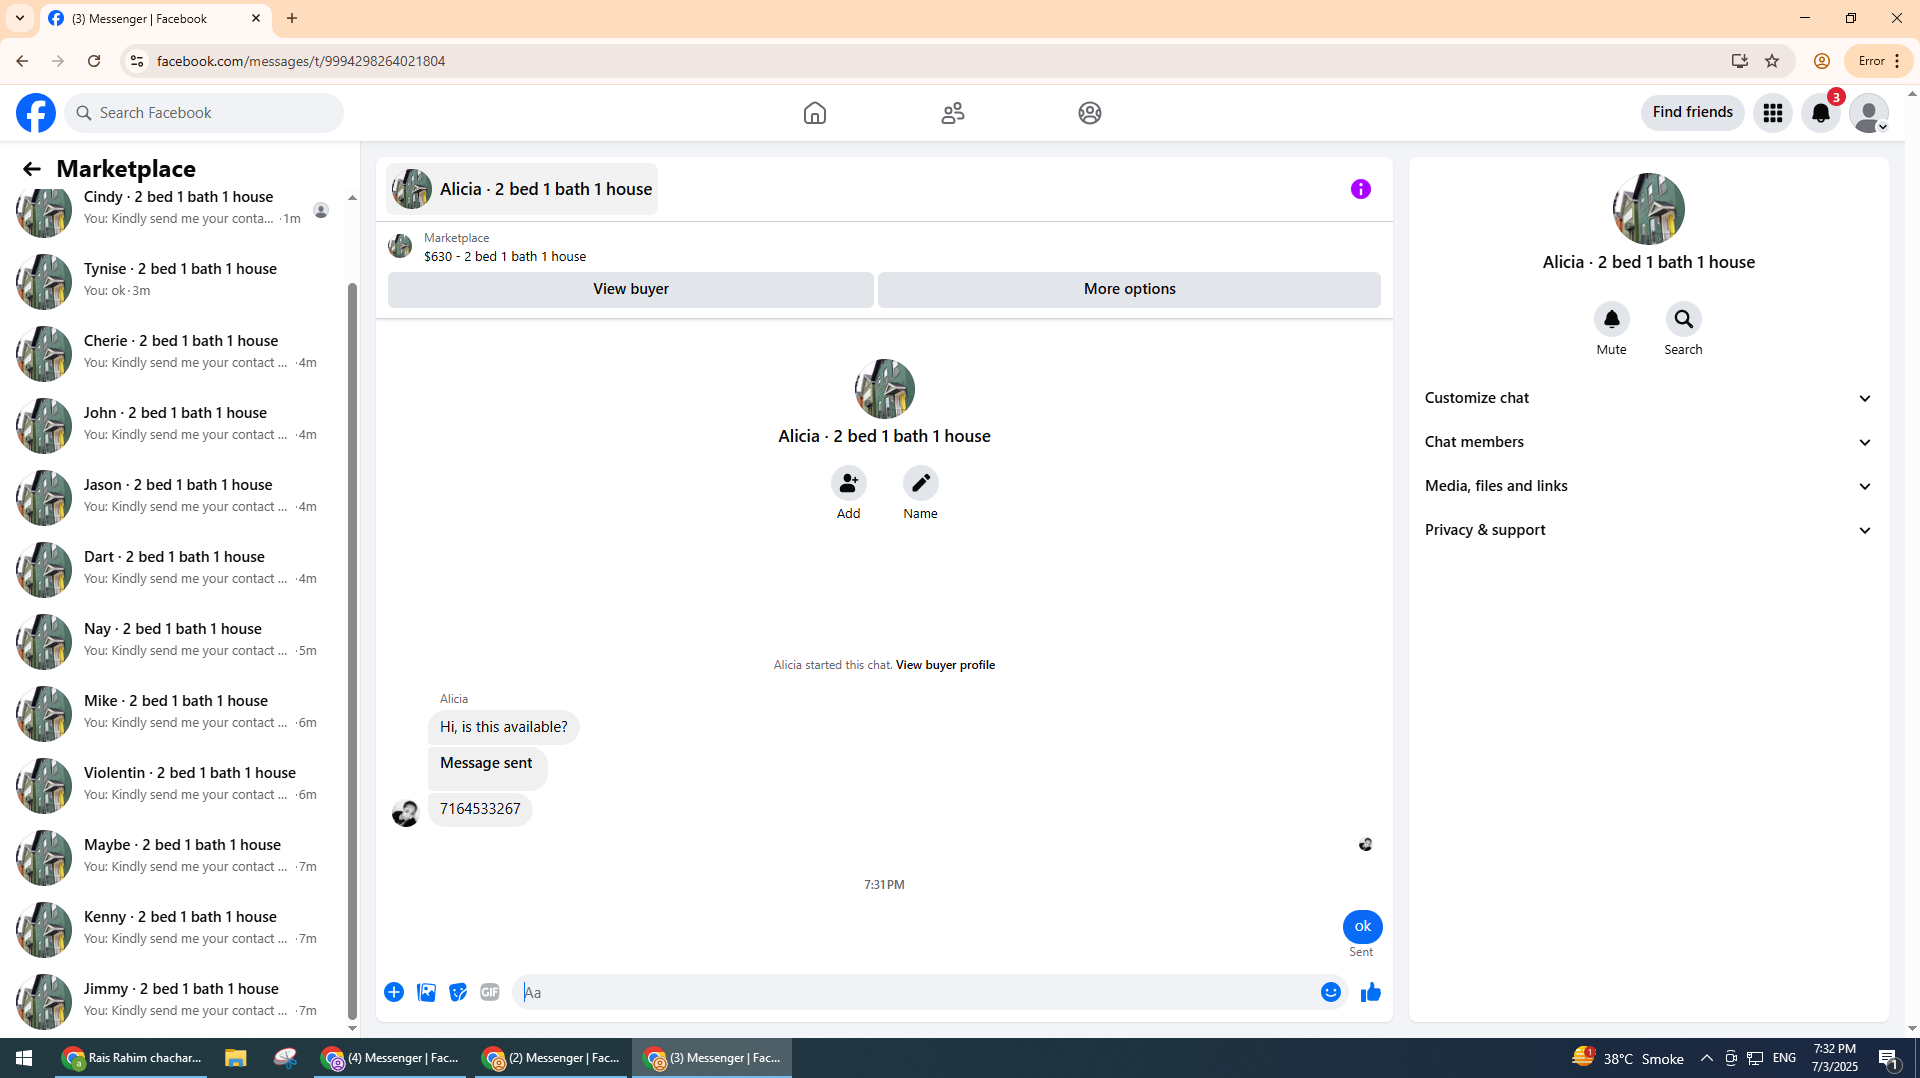The width and height of the screenshot is (1920, 1078).
Task: Open View buyer profile link
Action: pyautogui.click(x=945, y=665)
